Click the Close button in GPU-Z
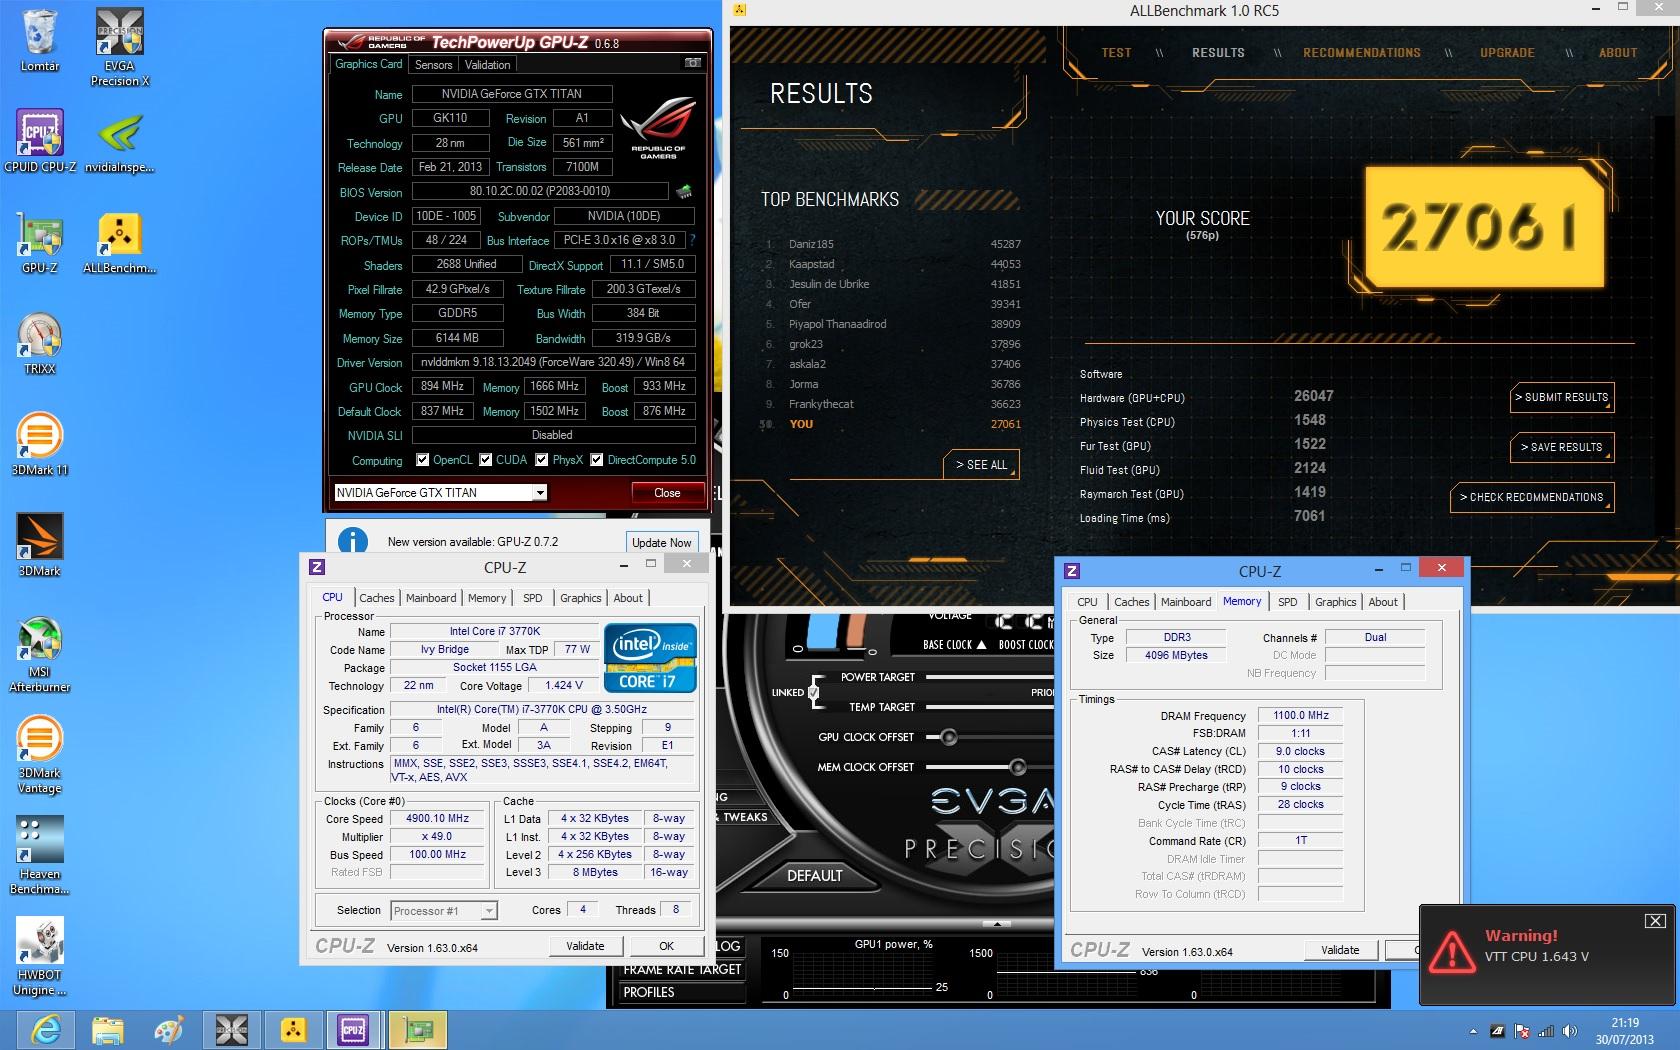Screen dimensions: 1680x1050 point(667,493)
